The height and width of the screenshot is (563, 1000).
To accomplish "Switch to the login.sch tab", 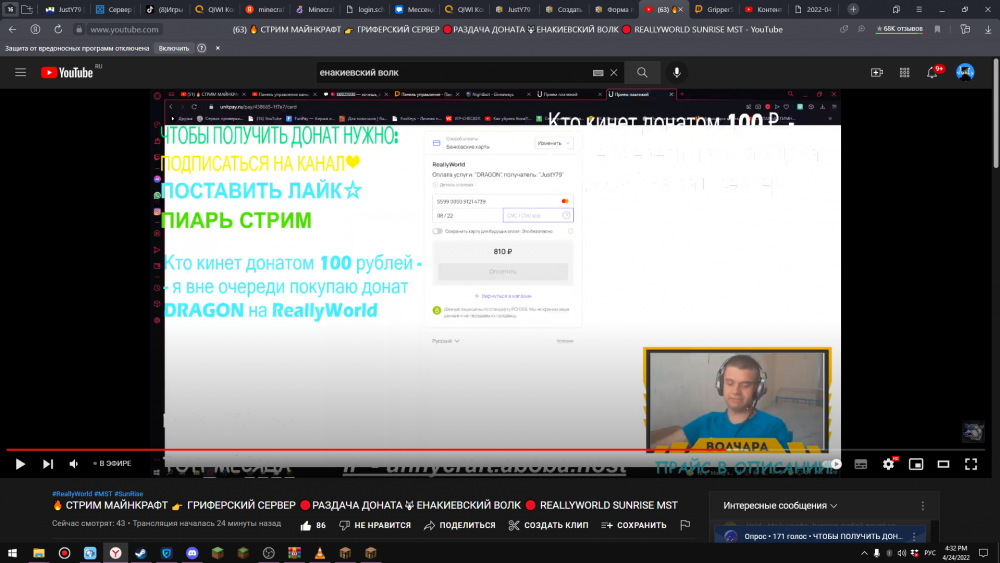I will click(365, 10).
